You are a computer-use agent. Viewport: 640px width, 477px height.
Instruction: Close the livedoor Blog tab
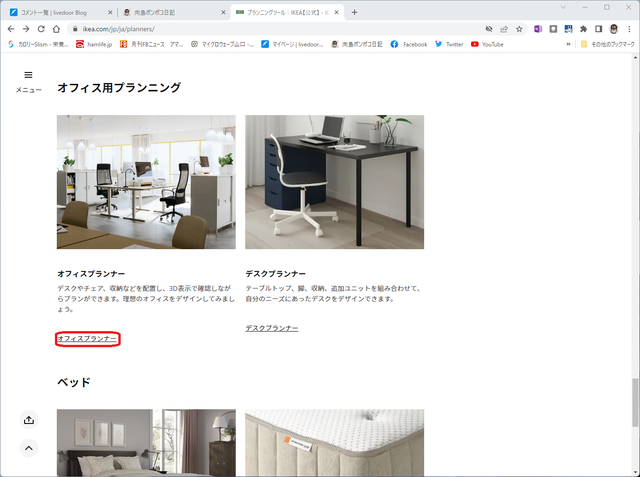[x=110, y=13]
